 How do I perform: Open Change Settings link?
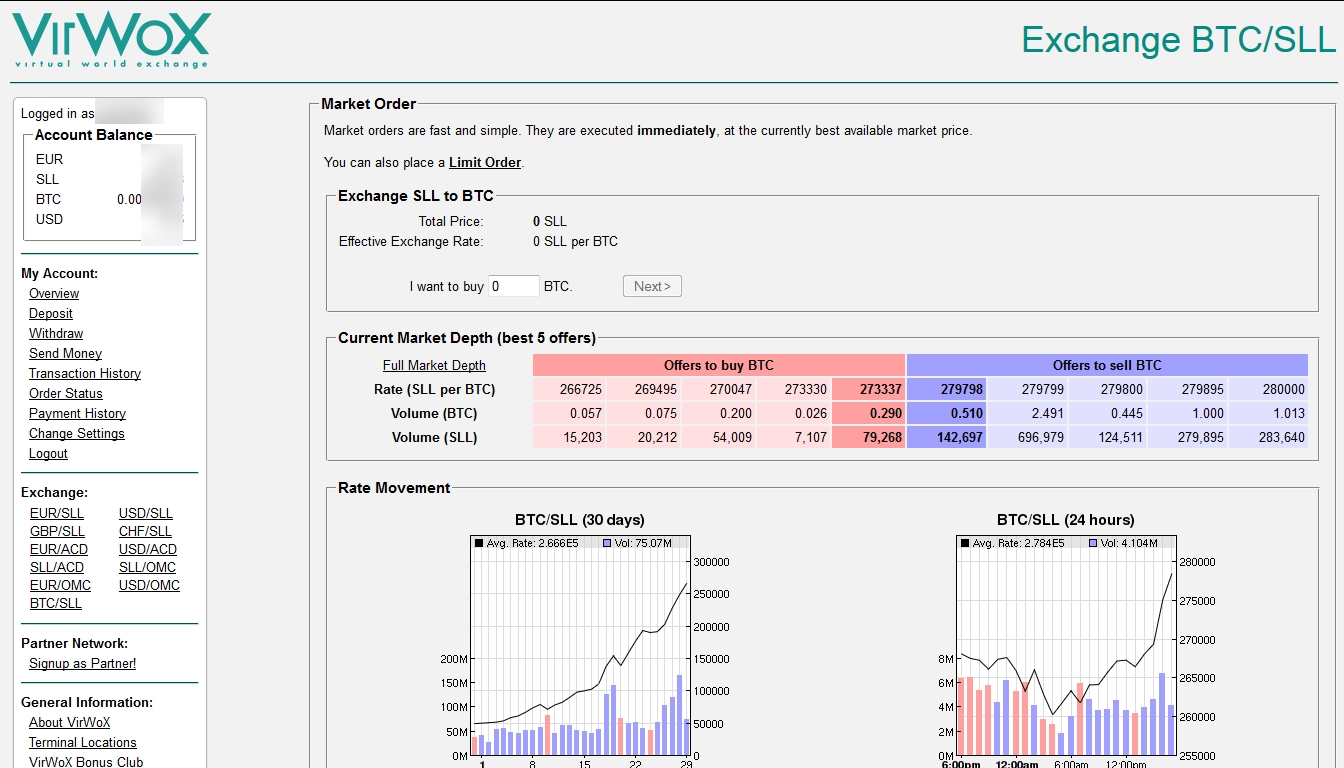(x=77, y=434)
